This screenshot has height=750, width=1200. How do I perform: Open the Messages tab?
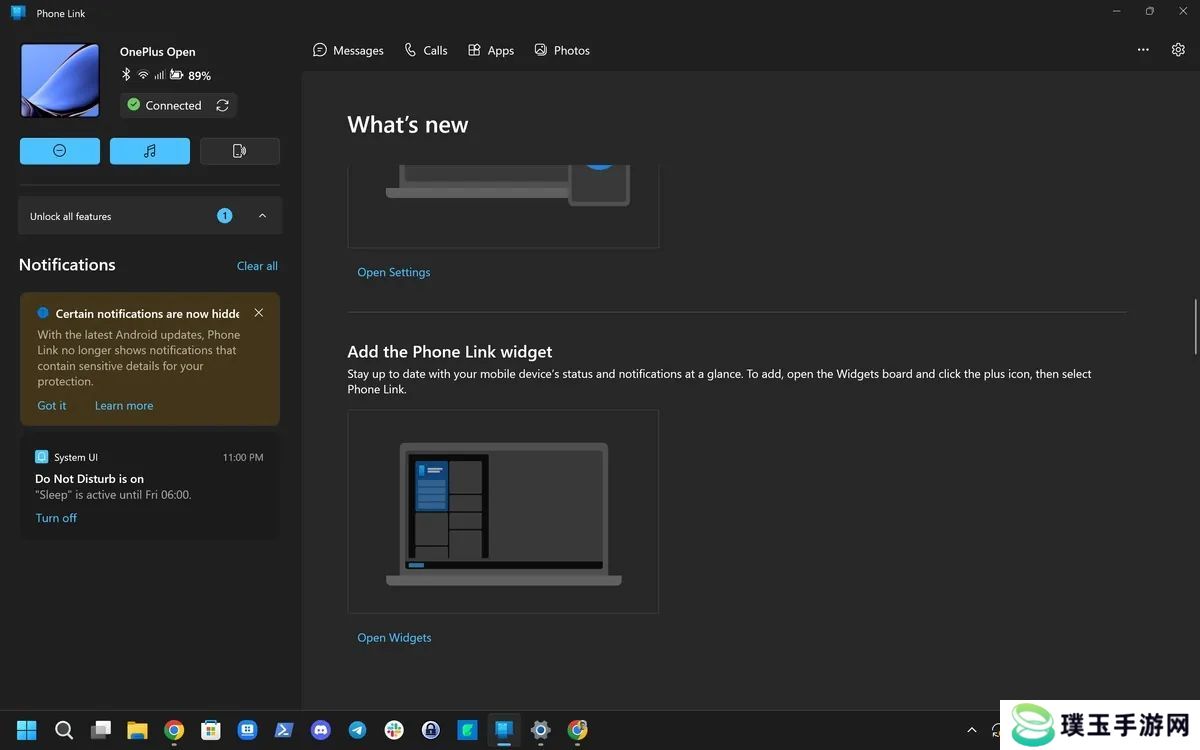(348, 50)
